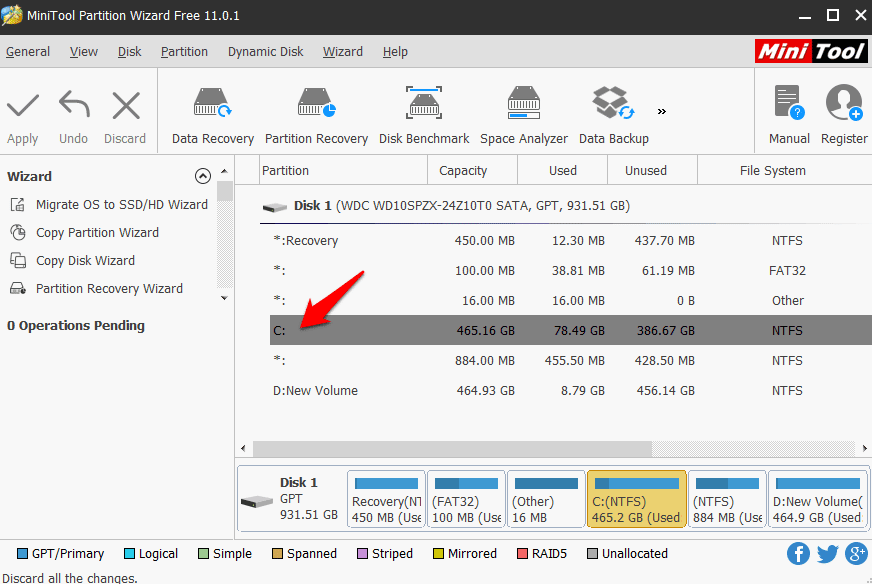
Task: Collapse the Wizard panel
Action: tap(202, 175)
